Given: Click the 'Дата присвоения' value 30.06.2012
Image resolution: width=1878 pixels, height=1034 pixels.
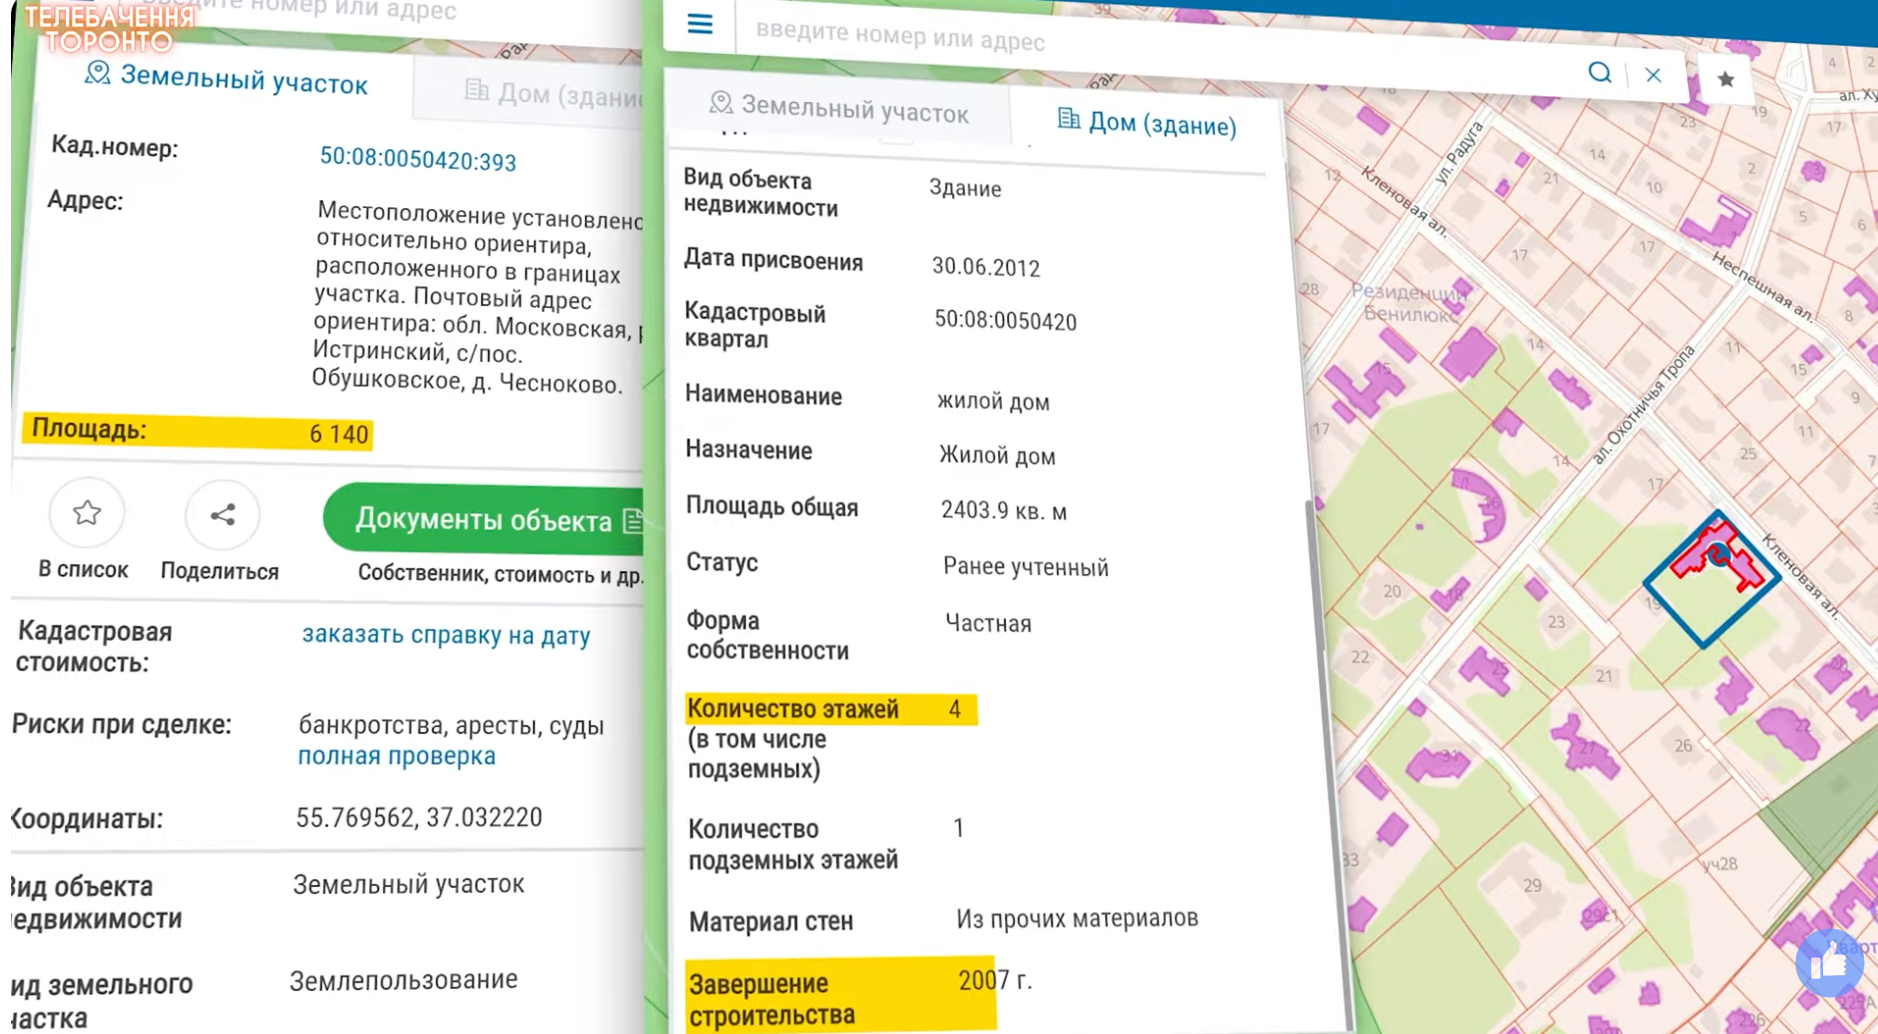Looking at the screenshot, I should pos(986,268).
